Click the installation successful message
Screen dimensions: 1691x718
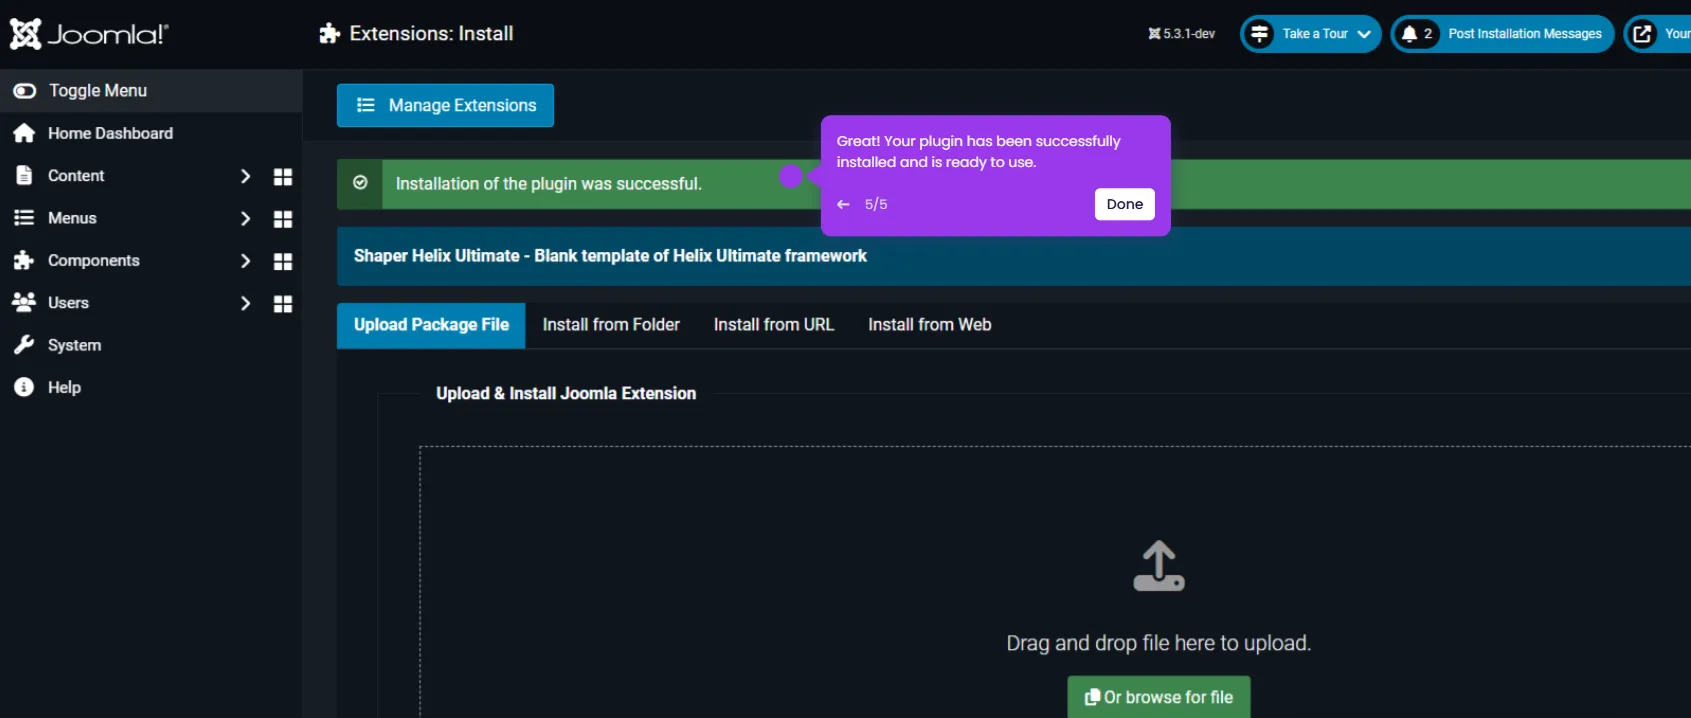tap(548, 184)
